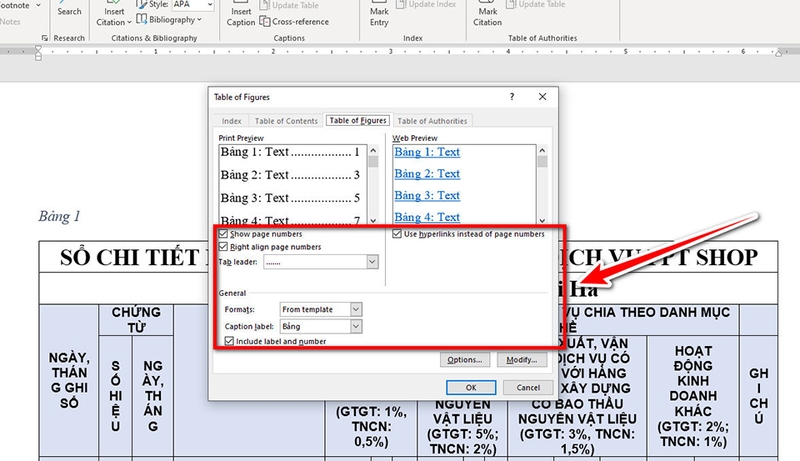Screen dimensions: 800x461
Task: Toggle Use hyperlinks instead of page numbers
Action: (x=397, y=234)
